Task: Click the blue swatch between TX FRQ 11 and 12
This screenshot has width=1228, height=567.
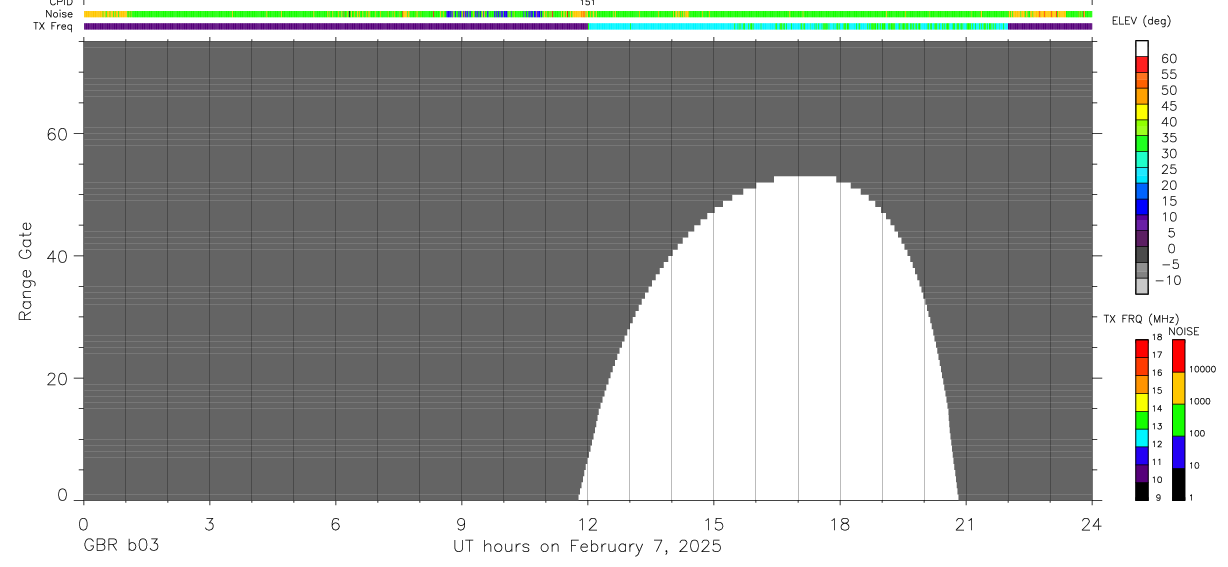Action: click(x=1142, y=455)
